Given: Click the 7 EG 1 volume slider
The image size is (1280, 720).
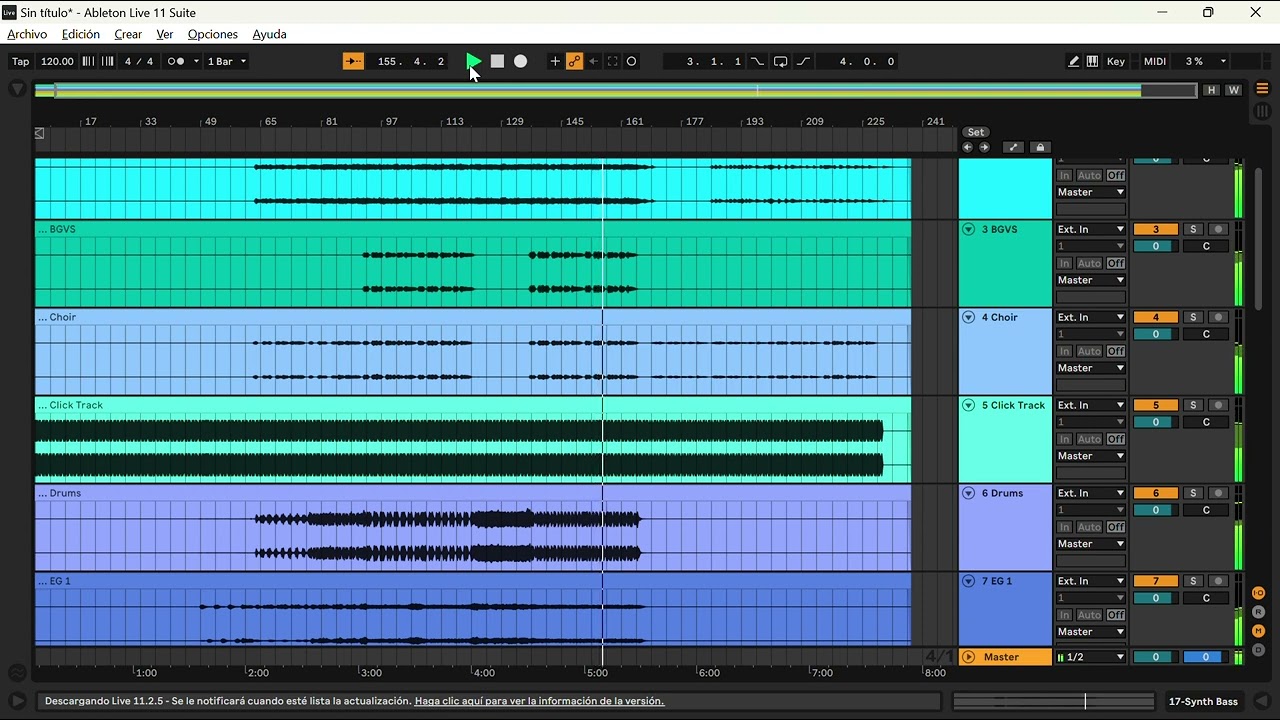Looking at the screenshot, I should [x=1156, y=598].
